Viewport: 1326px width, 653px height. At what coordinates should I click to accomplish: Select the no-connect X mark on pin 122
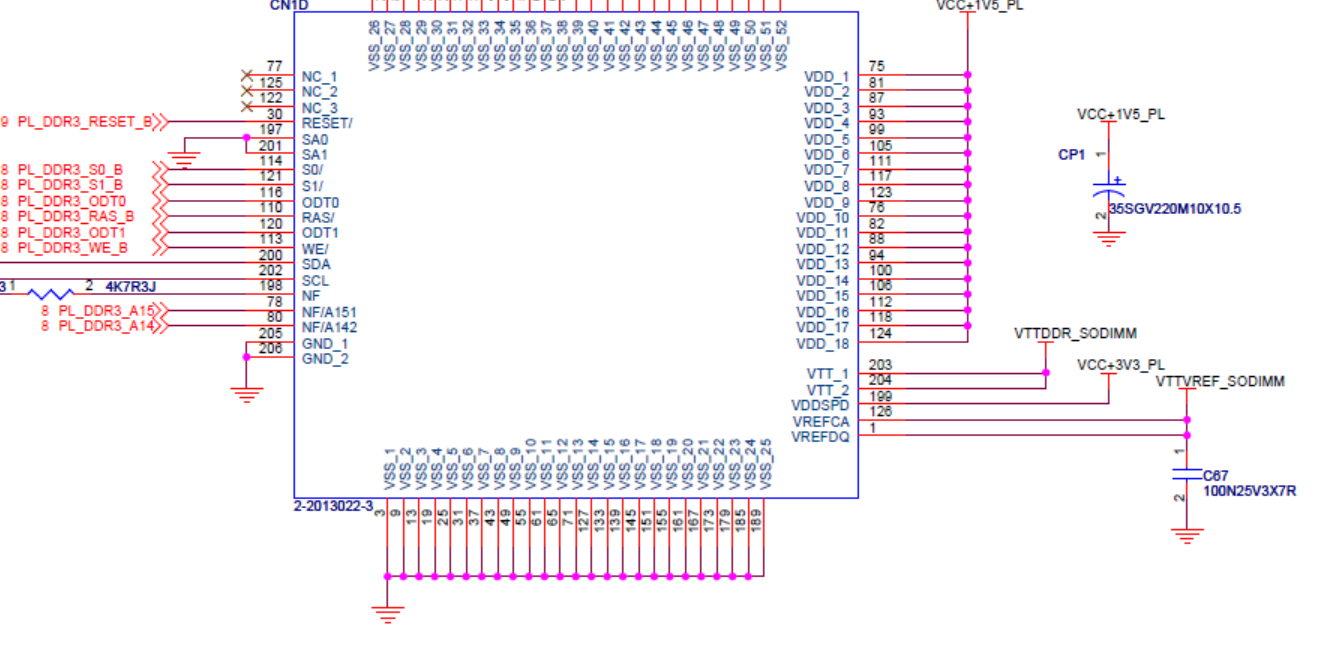247,107
